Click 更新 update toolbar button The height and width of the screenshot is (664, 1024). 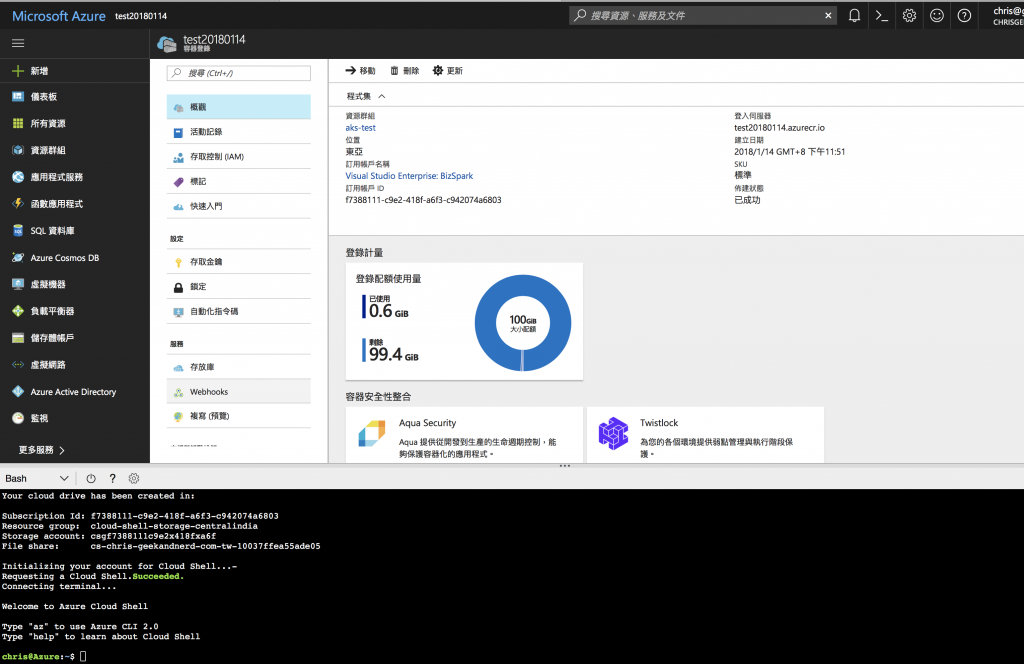click(x=448, y=71)
